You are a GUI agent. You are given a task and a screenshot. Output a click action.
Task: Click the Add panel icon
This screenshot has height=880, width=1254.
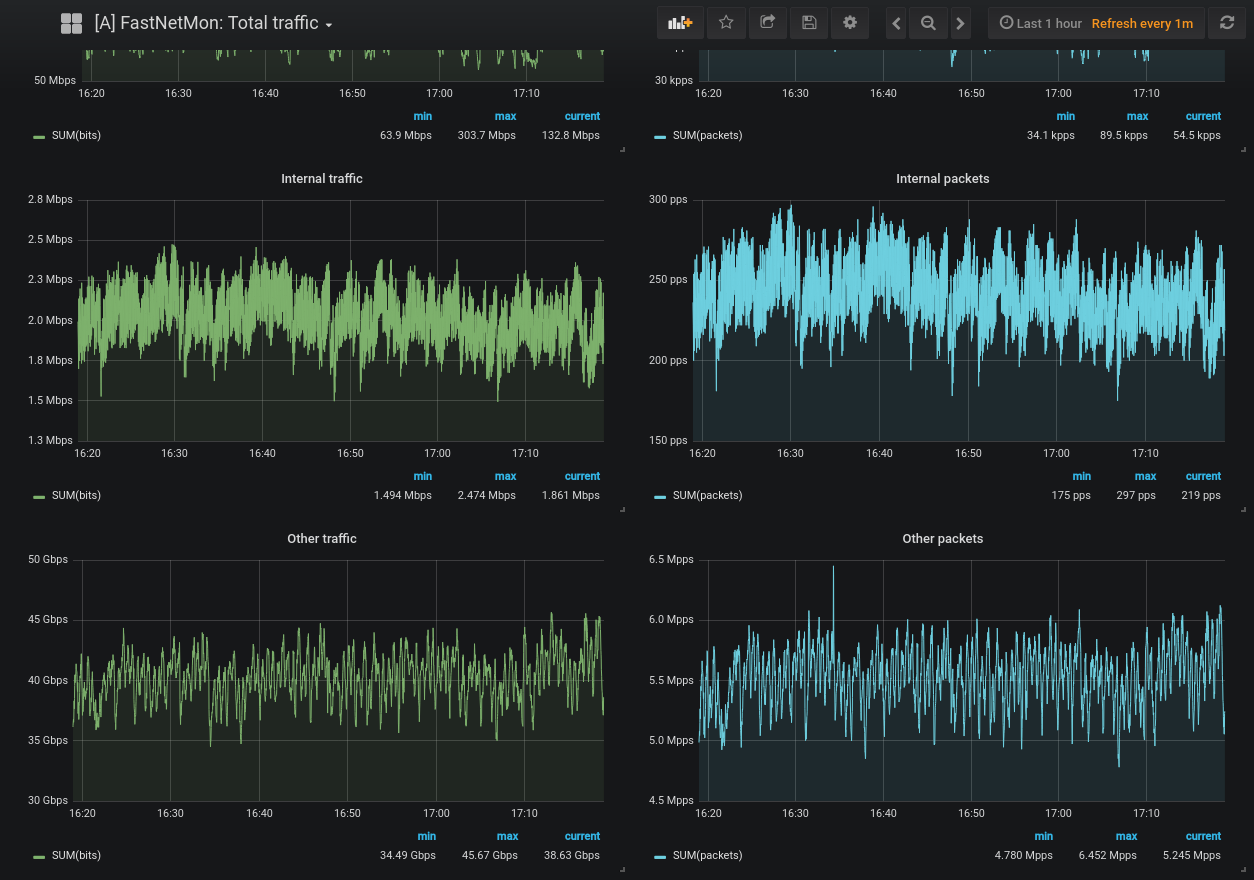[x=680, y=23]
